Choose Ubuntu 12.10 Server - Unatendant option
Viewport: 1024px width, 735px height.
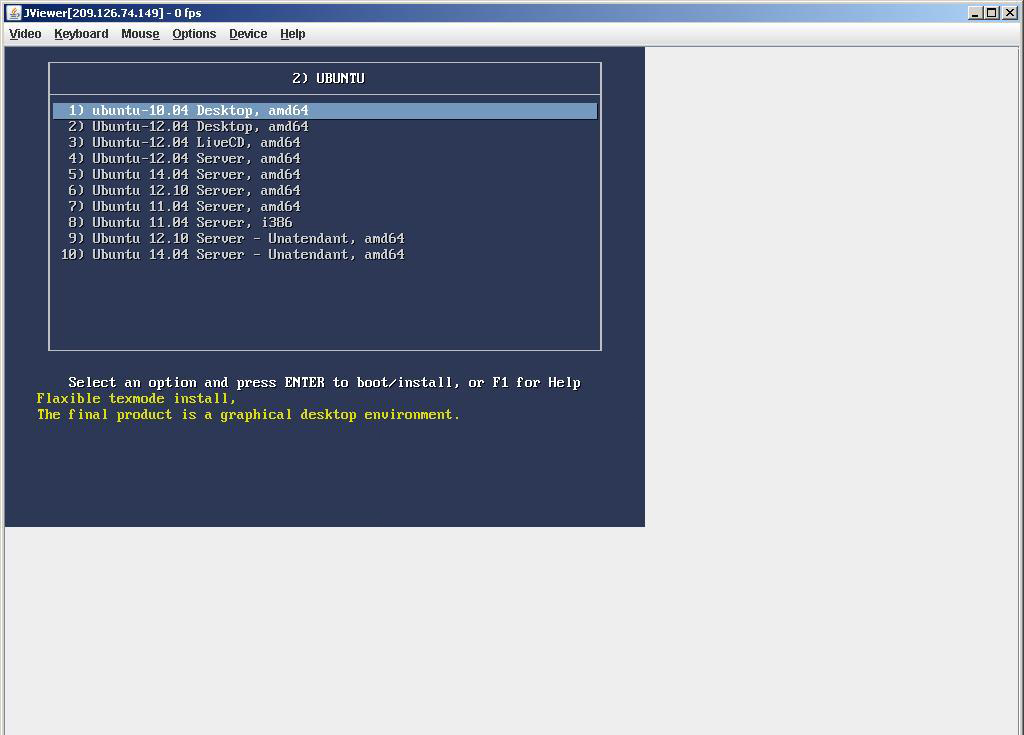248,239
